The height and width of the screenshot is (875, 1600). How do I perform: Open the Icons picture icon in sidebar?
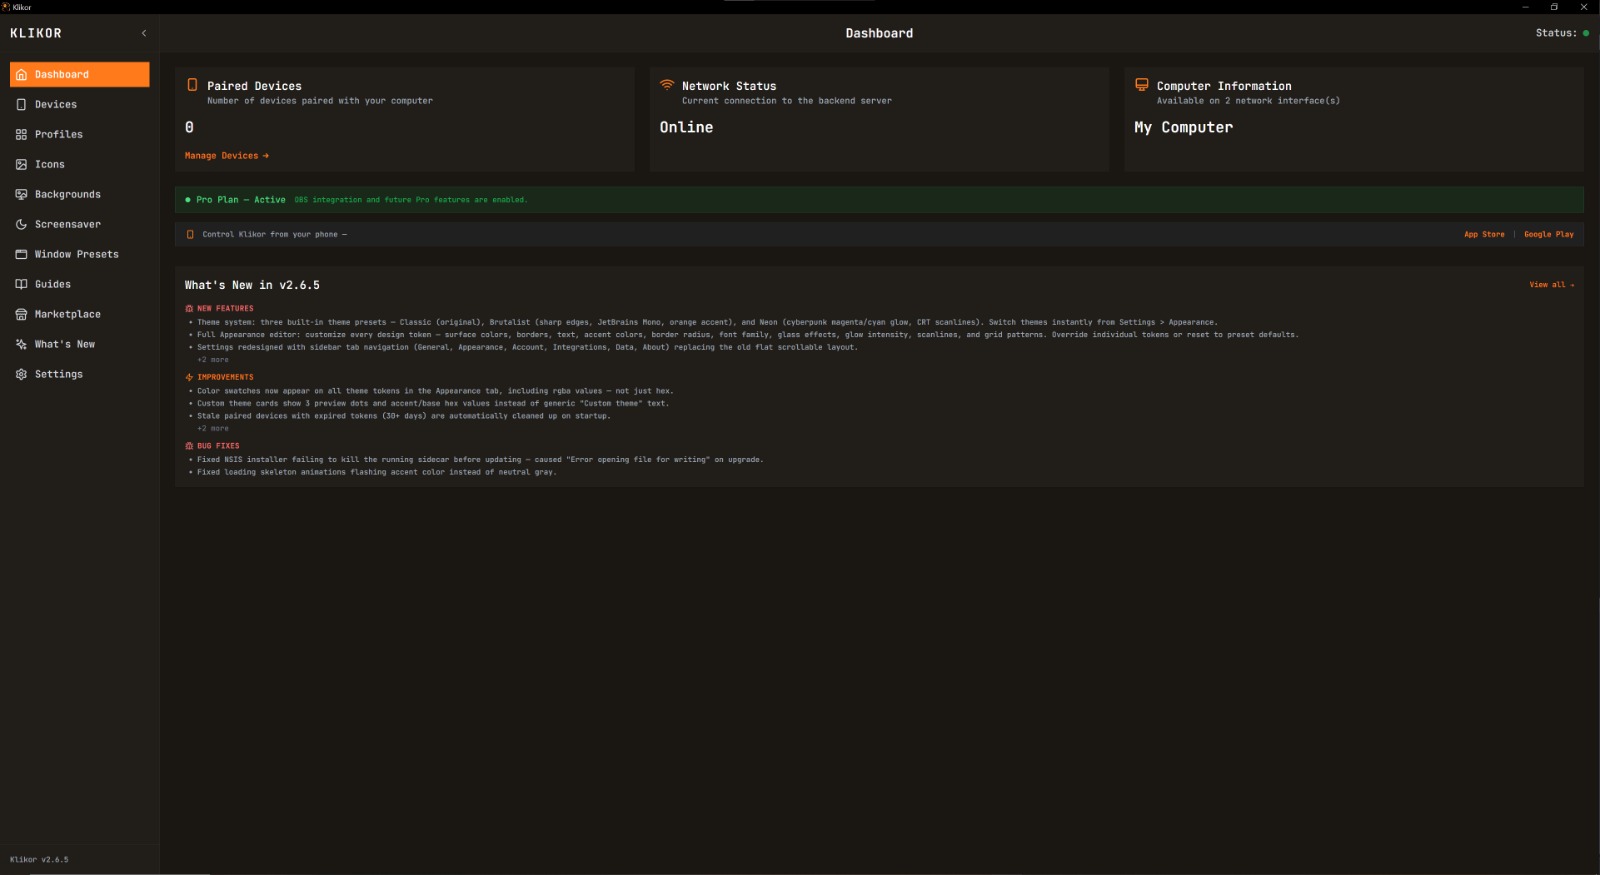tap(21, 164)
